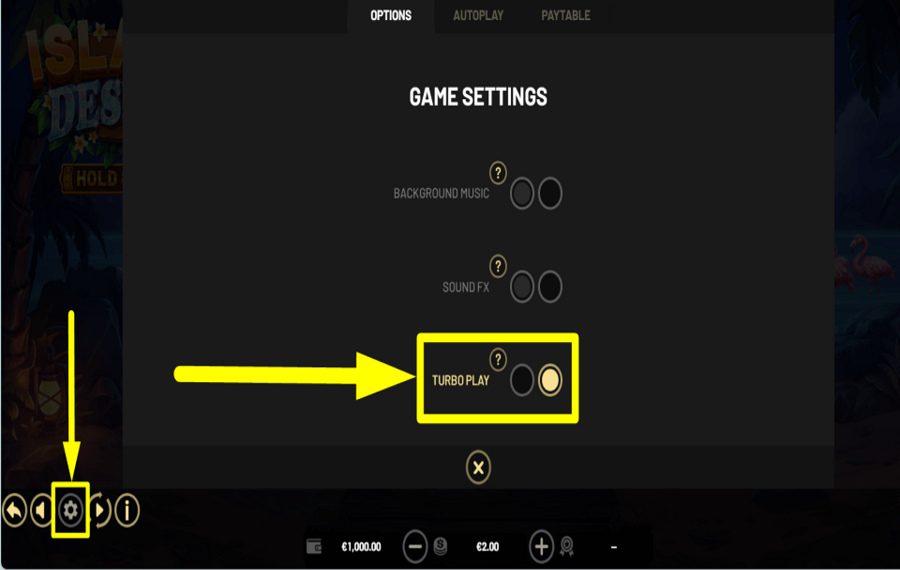Click the autoplay circular arrow icon

[x=100, y=510]
